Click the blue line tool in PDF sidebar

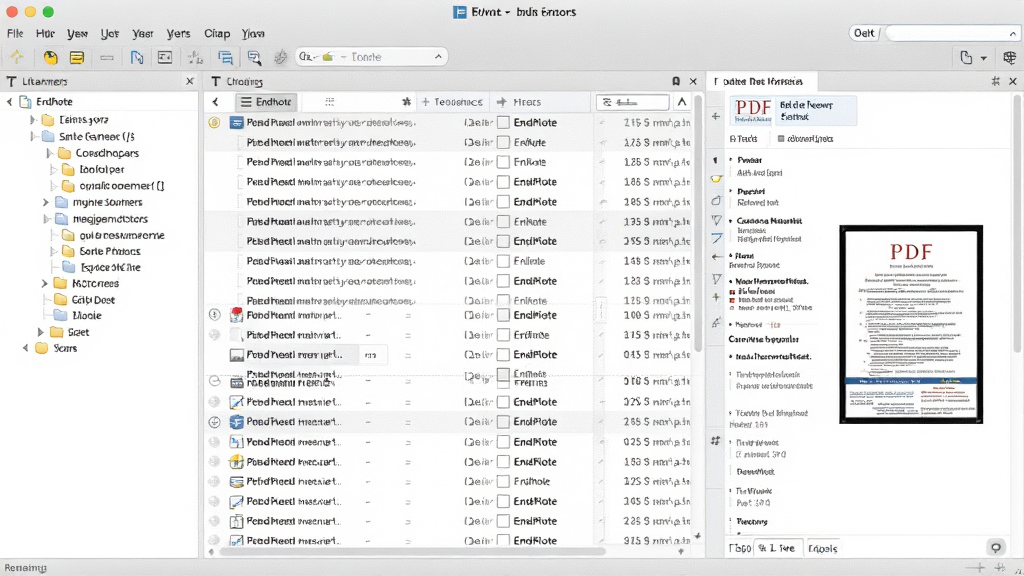[x=716, y=239]
